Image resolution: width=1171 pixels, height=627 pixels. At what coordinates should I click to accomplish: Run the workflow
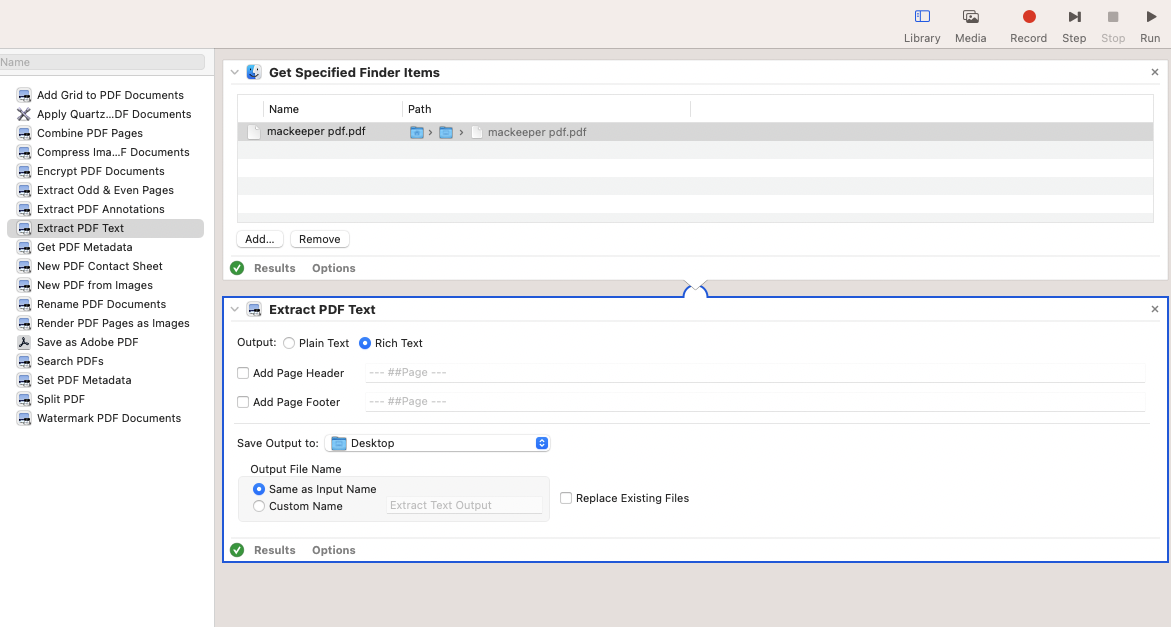point(1151,16)
